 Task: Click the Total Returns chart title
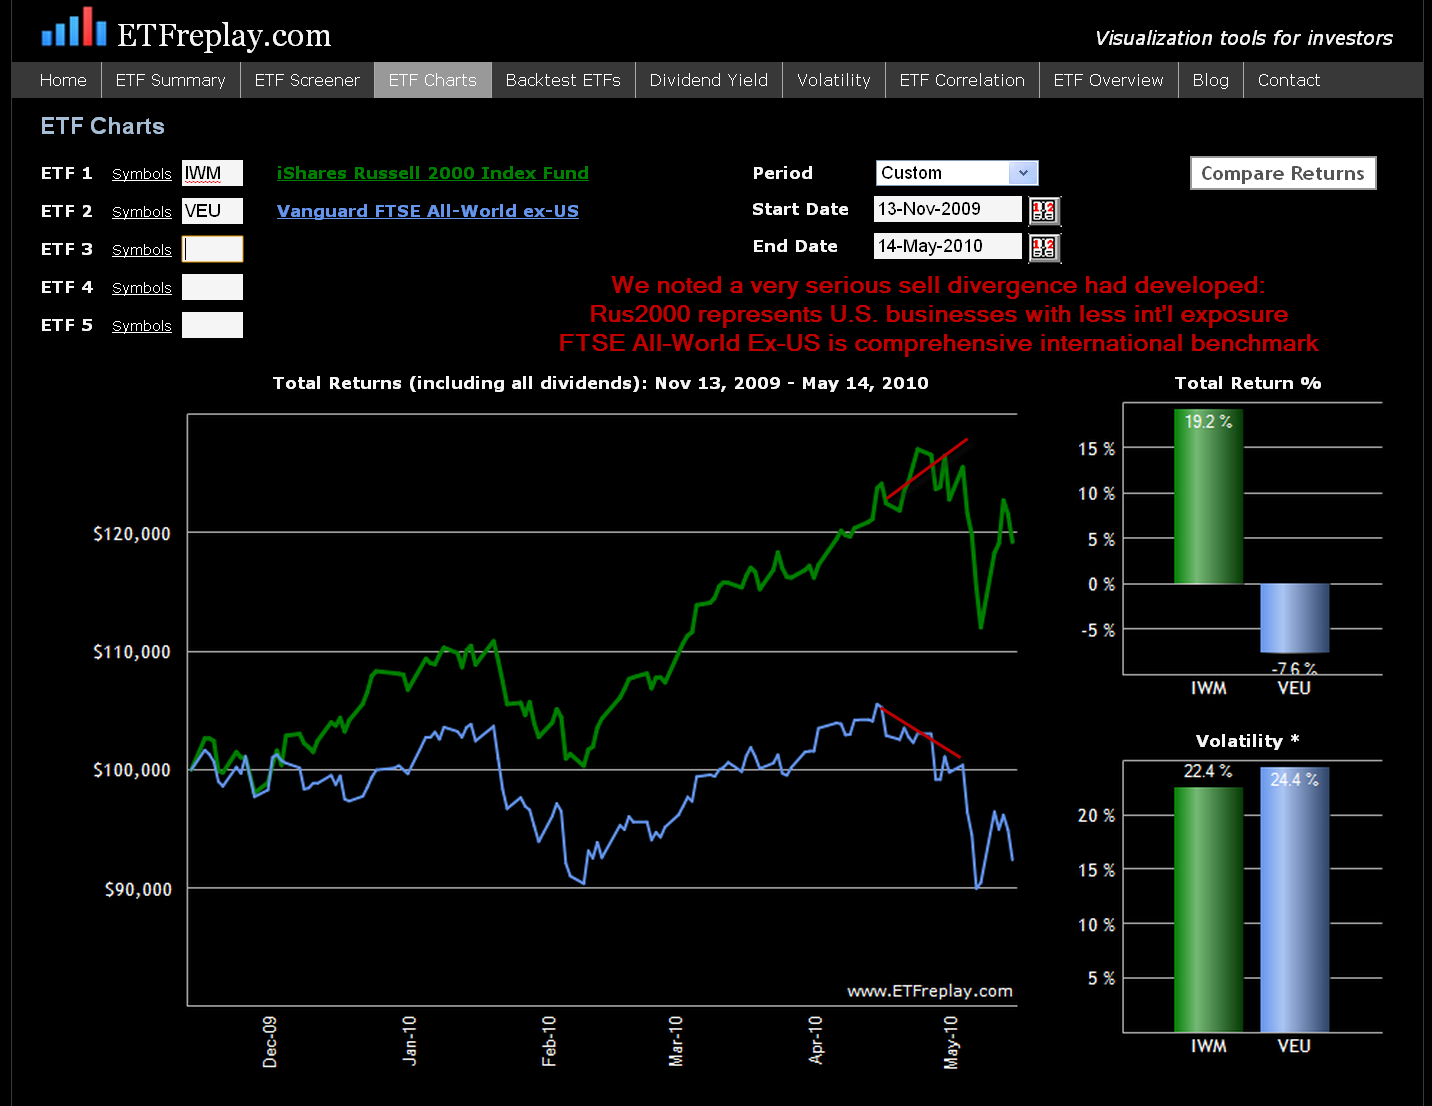click(x=601, y=383)
